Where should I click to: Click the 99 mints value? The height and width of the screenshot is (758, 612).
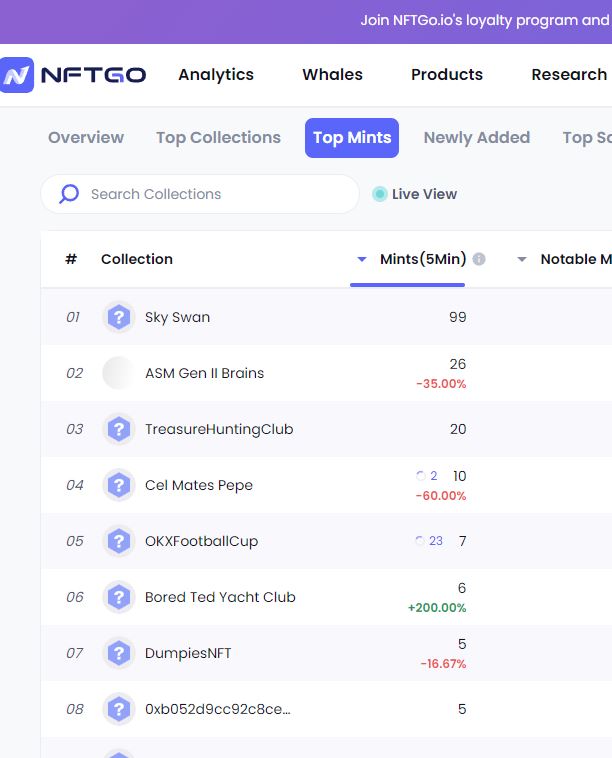(x=457, y=317)
